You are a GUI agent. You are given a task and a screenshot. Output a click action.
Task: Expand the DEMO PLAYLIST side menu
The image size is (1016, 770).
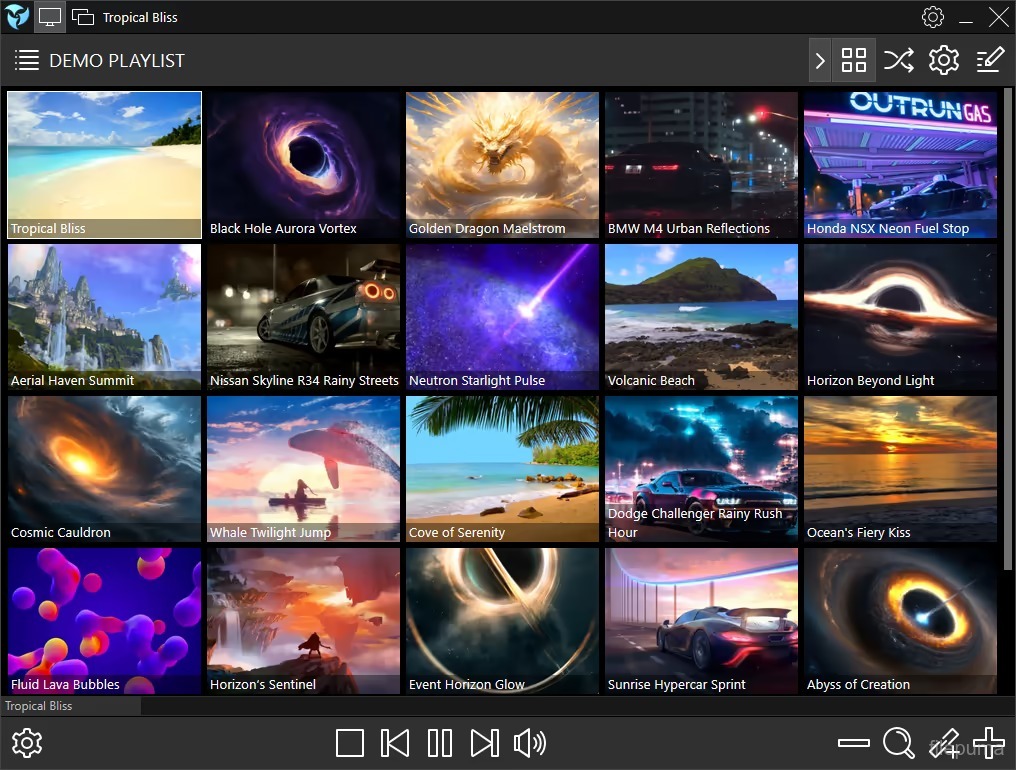27,60
